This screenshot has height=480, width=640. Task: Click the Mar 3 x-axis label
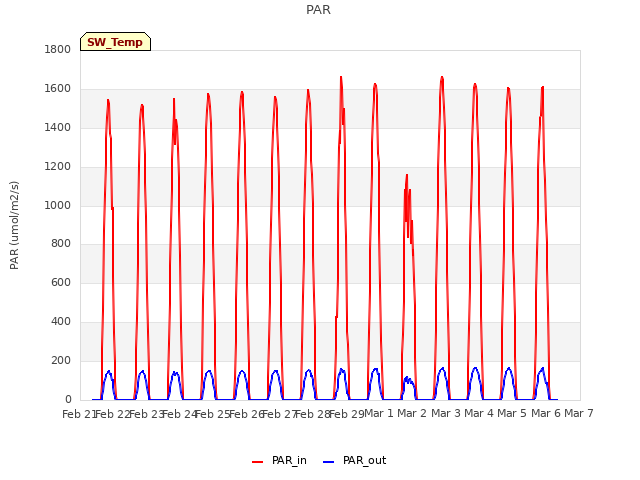[x=446, y=413]
